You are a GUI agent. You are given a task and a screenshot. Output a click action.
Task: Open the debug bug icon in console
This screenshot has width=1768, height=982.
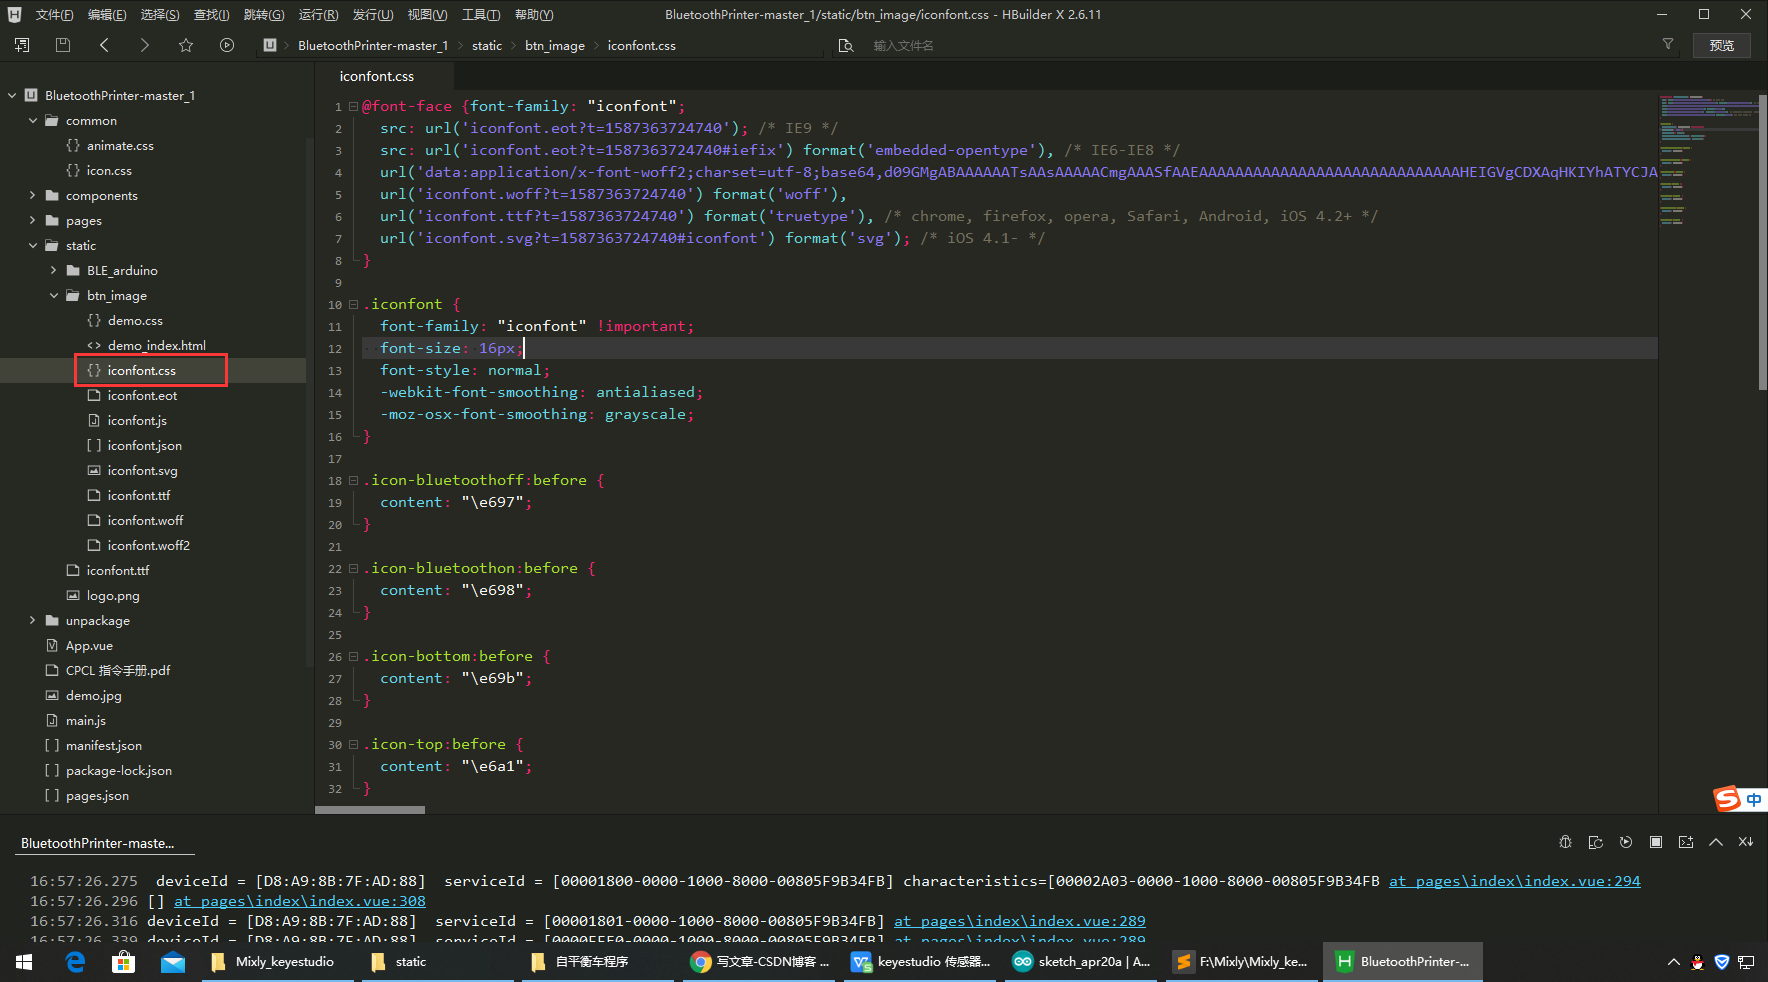coord(1566,842)
